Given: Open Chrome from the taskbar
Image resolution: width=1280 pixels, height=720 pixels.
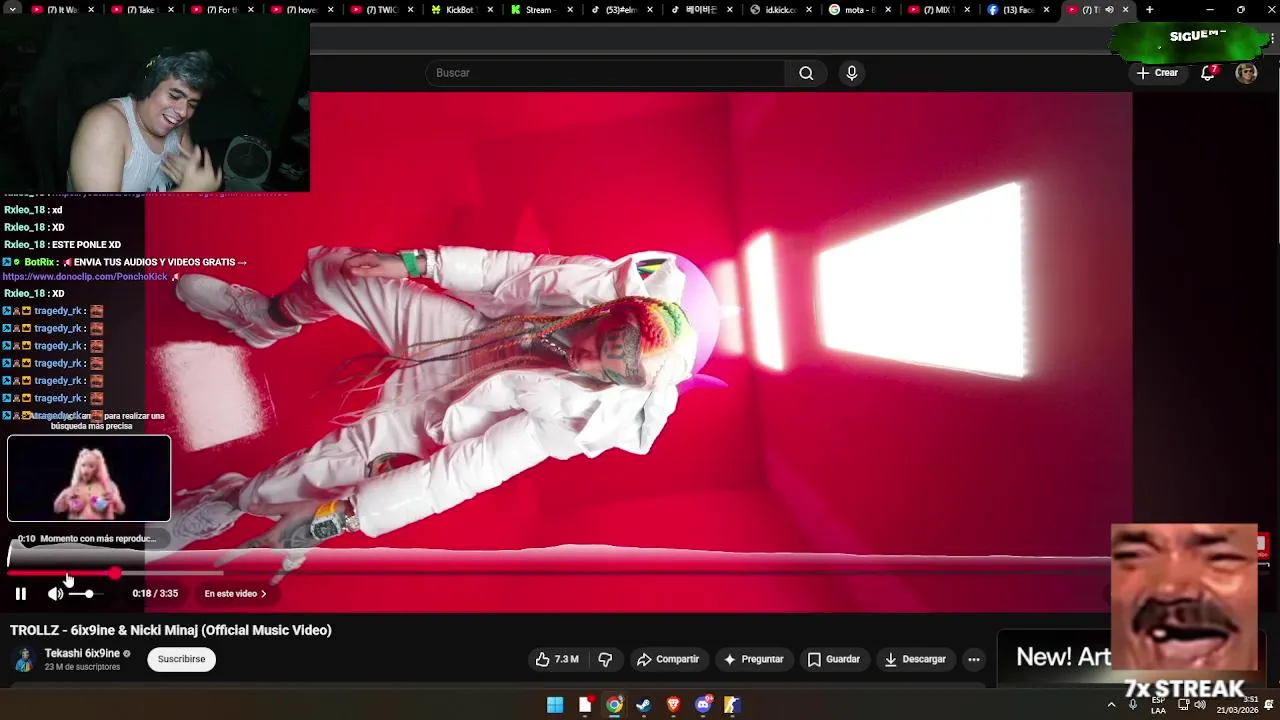Looking at the screenshot, I should pyautogui.click(x=614, y=705).
